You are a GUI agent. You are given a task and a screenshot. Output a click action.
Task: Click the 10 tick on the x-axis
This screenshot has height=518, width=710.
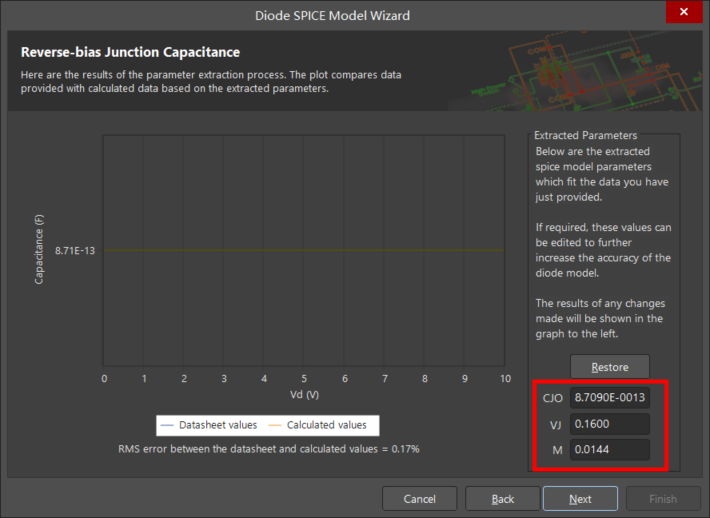point(503,378)
